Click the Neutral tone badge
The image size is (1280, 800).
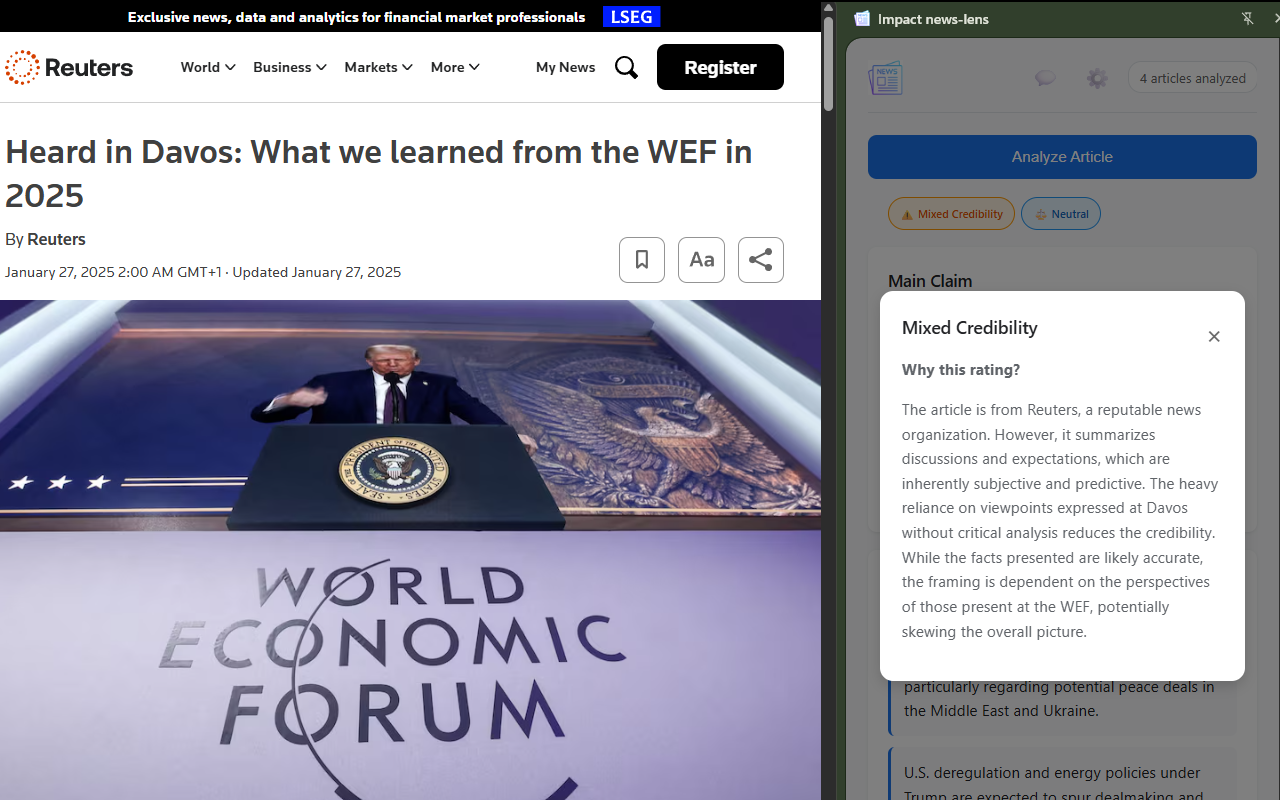click(1061, 214)
